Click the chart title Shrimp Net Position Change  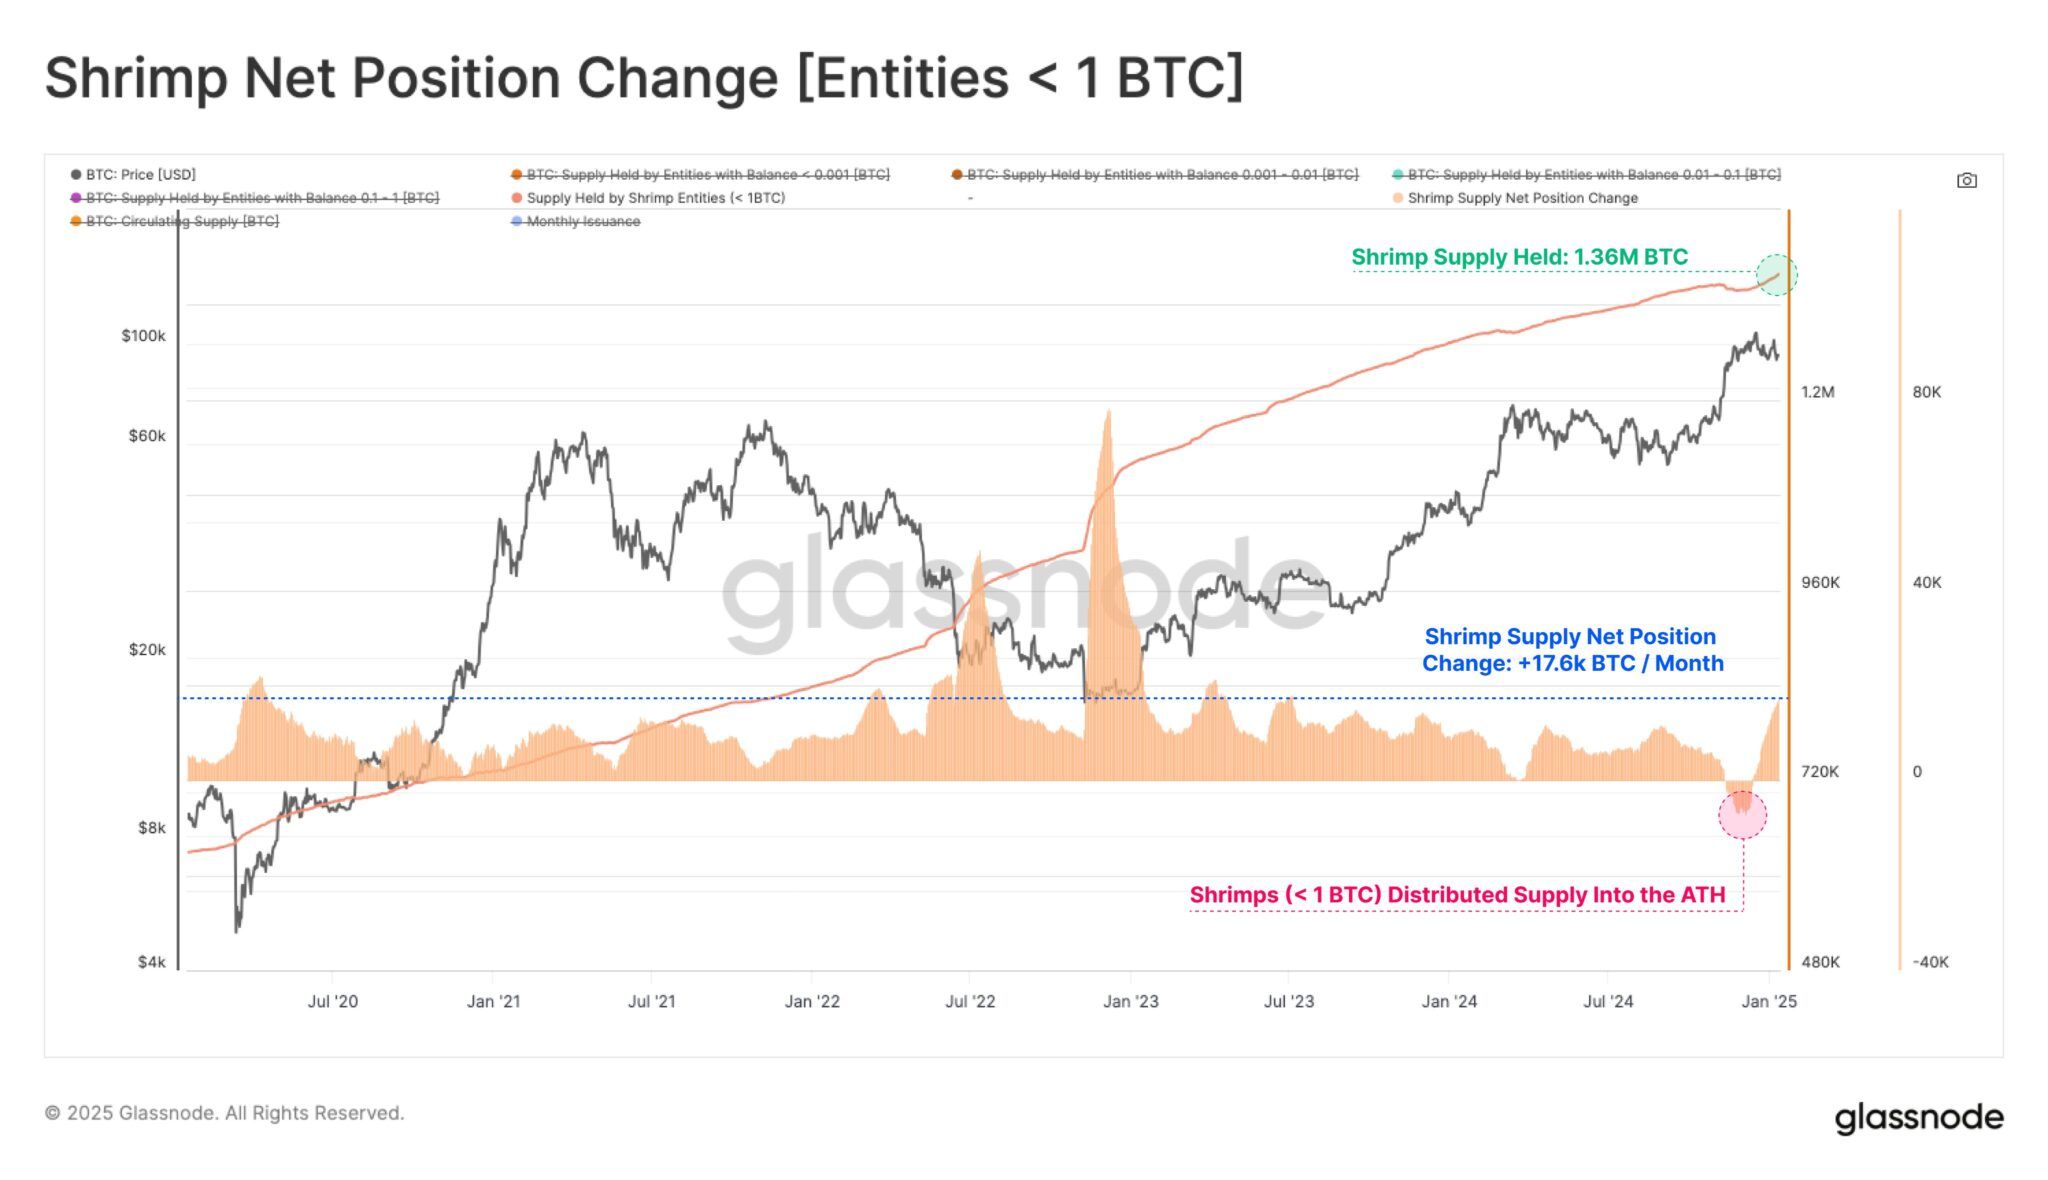644,78
